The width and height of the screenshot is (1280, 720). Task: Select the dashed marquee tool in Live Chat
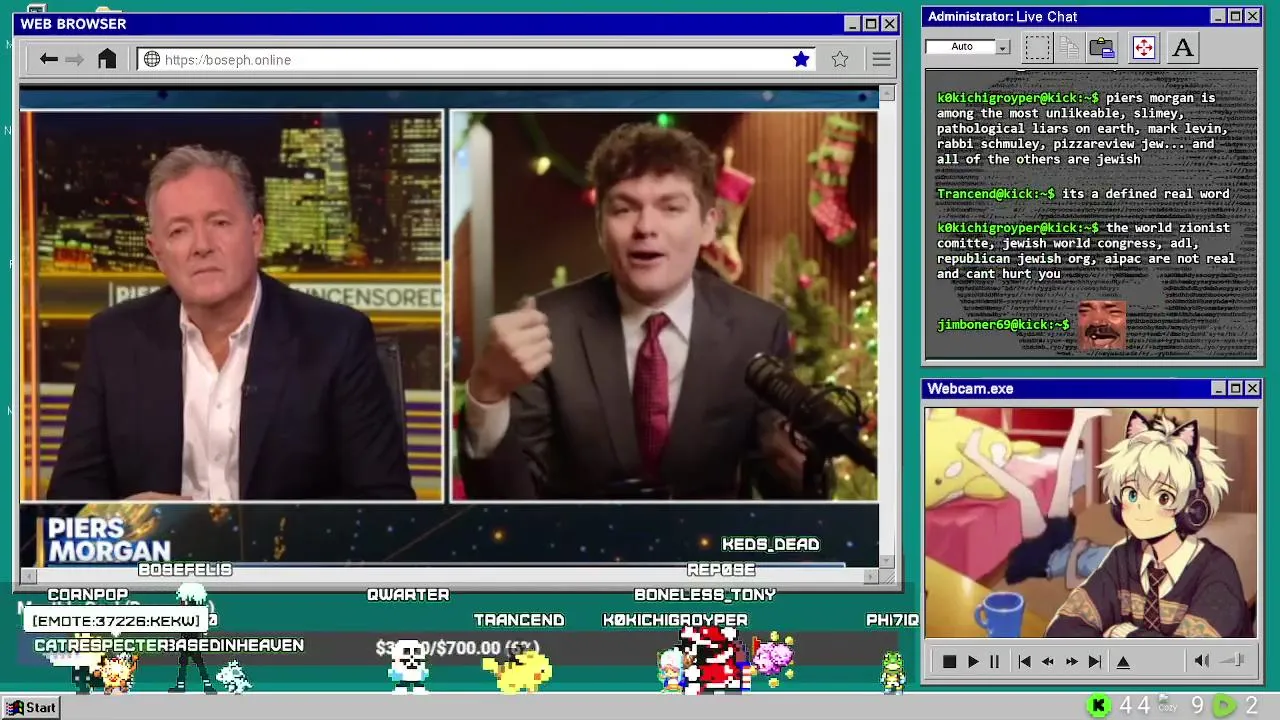tap(1037, 47)
